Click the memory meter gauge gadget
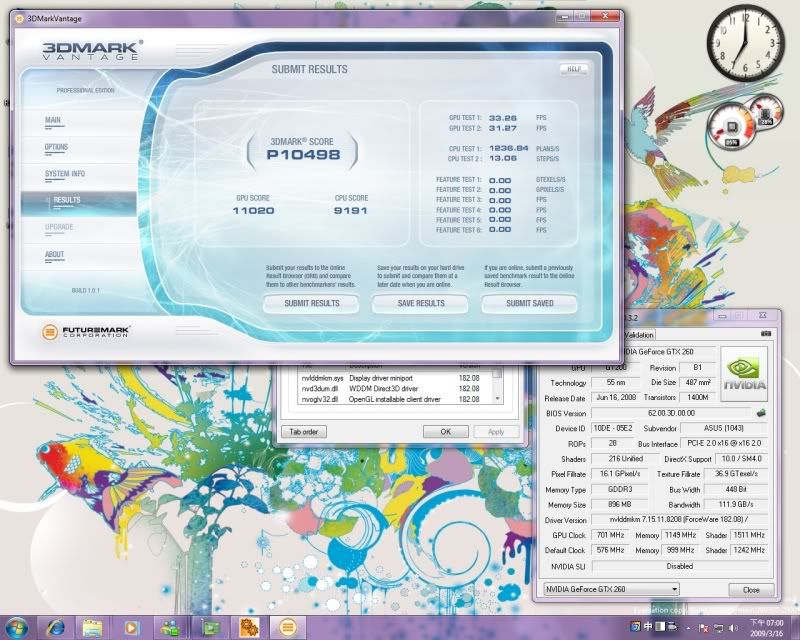 [x=766, y=112]
